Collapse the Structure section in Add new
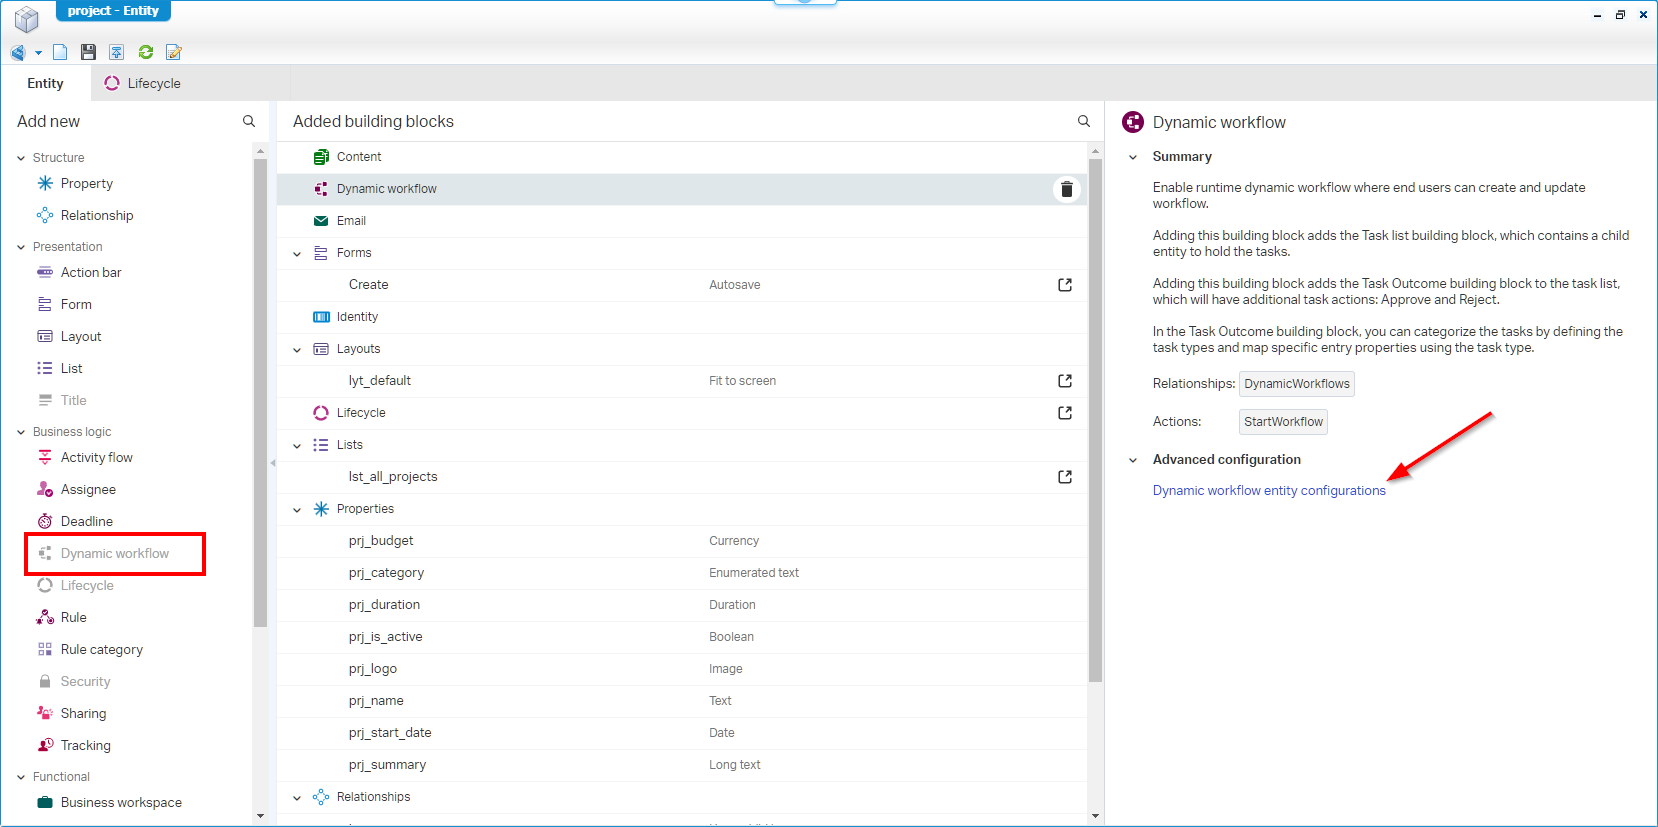The height and width of the screenshot is (827, 1658). click(21, 158)
